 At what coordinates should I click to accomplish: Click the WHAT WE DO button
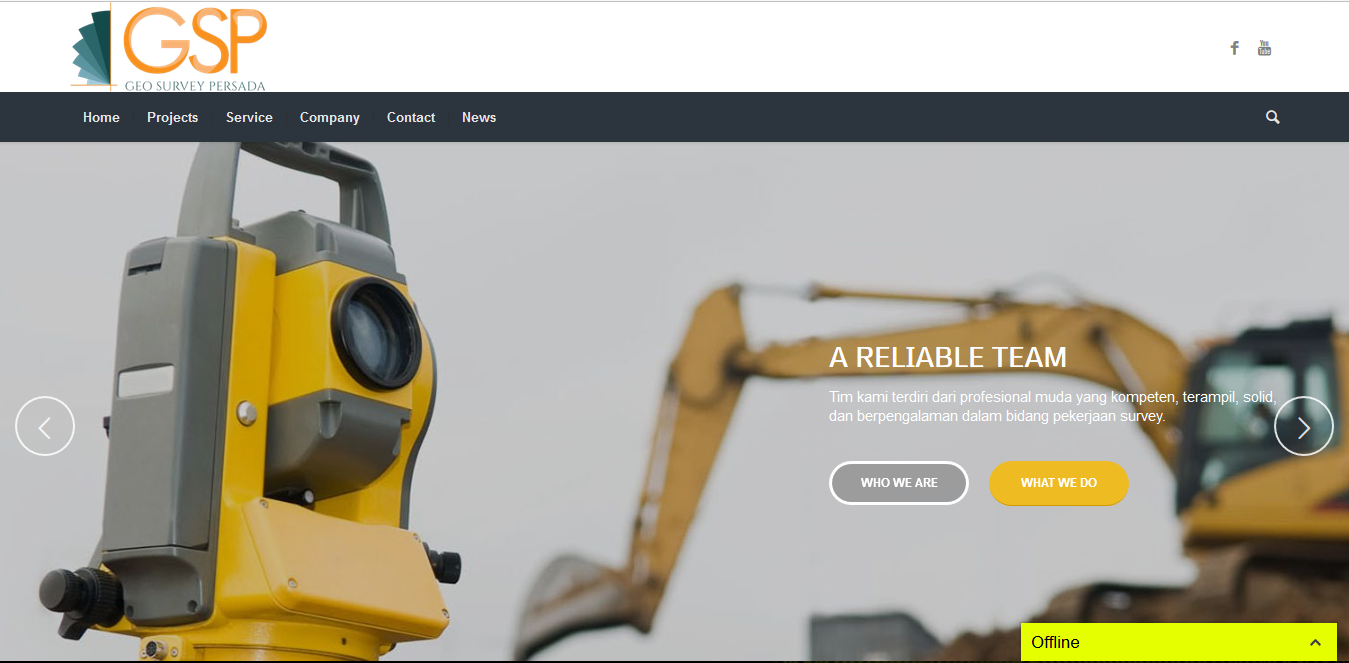[x=1059, y=483]
